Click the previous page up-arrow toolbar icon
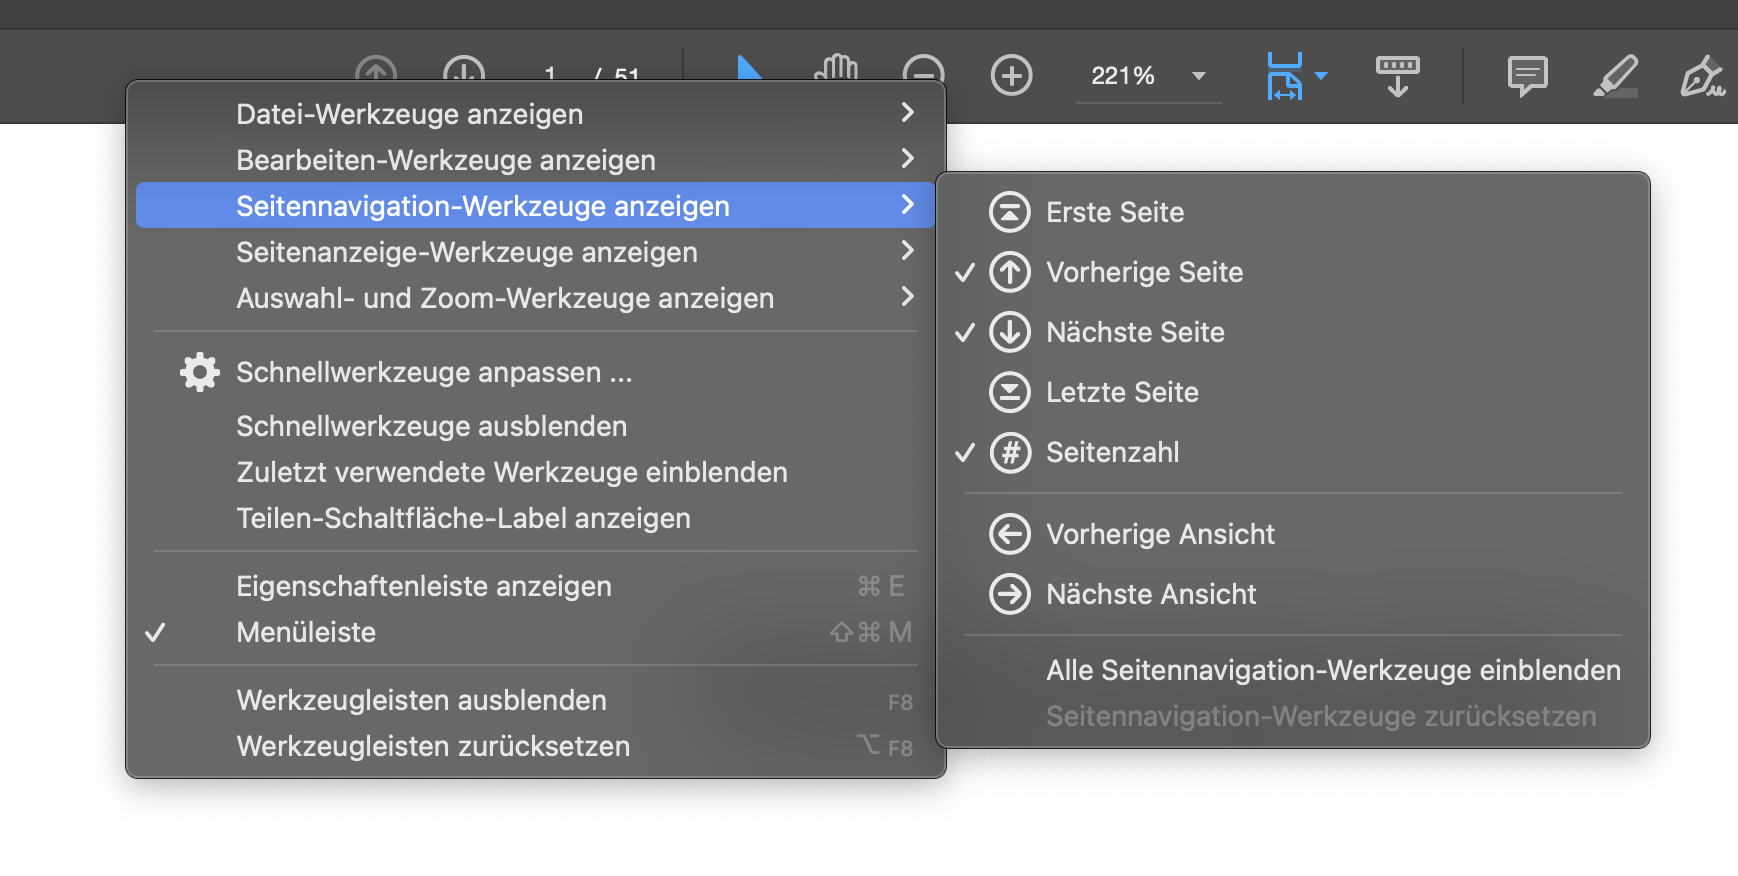 tap(376, 68)
